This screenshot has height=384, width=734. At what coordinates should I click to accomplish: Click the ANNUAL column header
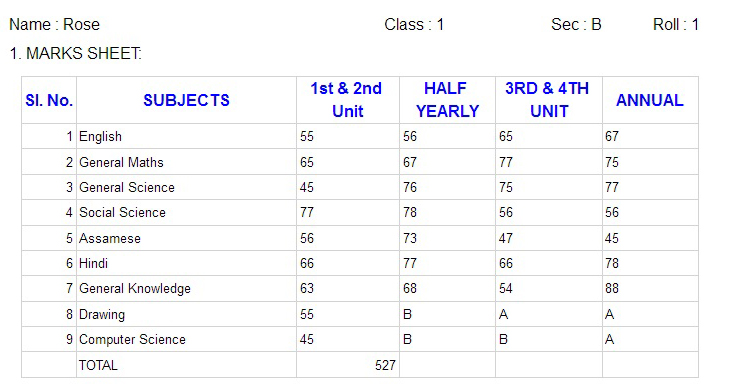pos(650,100)
